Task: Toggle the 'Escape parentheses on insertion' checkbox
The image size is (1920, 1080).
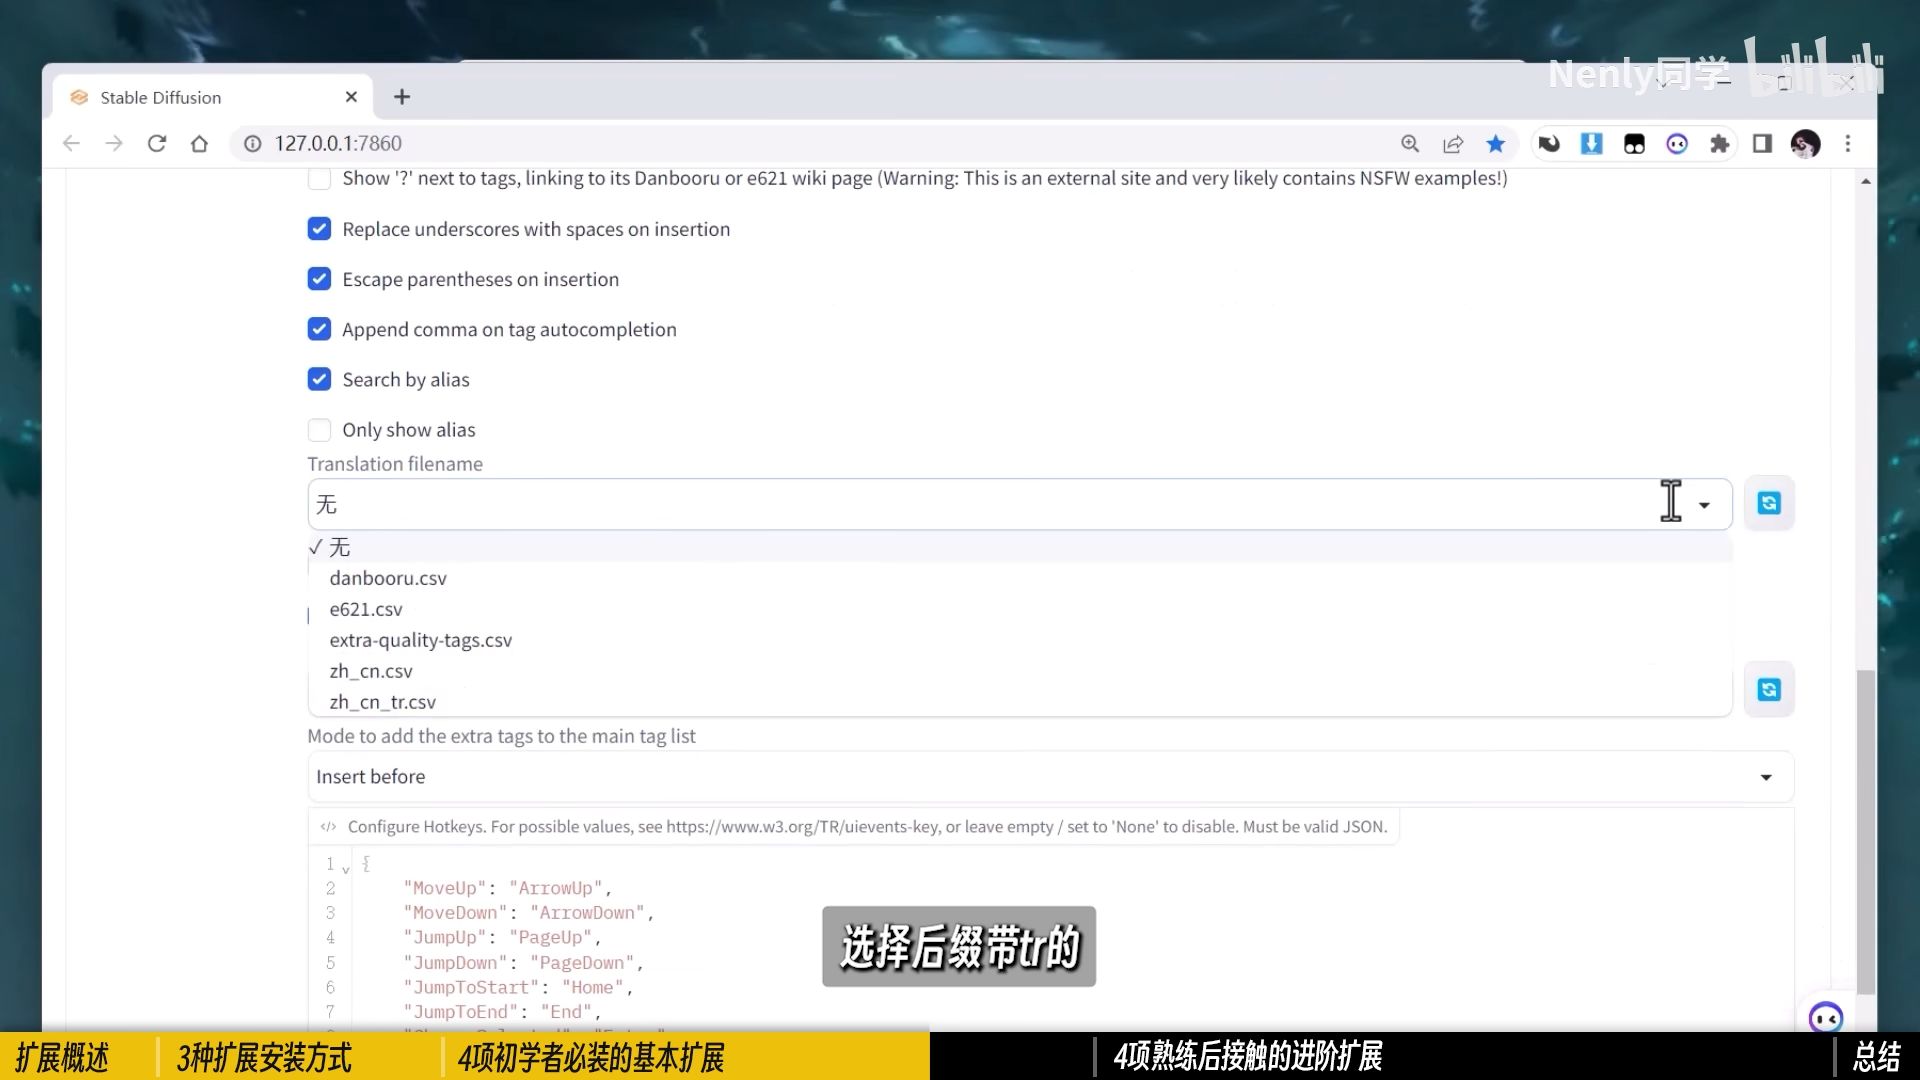Action: coord(318,278)
